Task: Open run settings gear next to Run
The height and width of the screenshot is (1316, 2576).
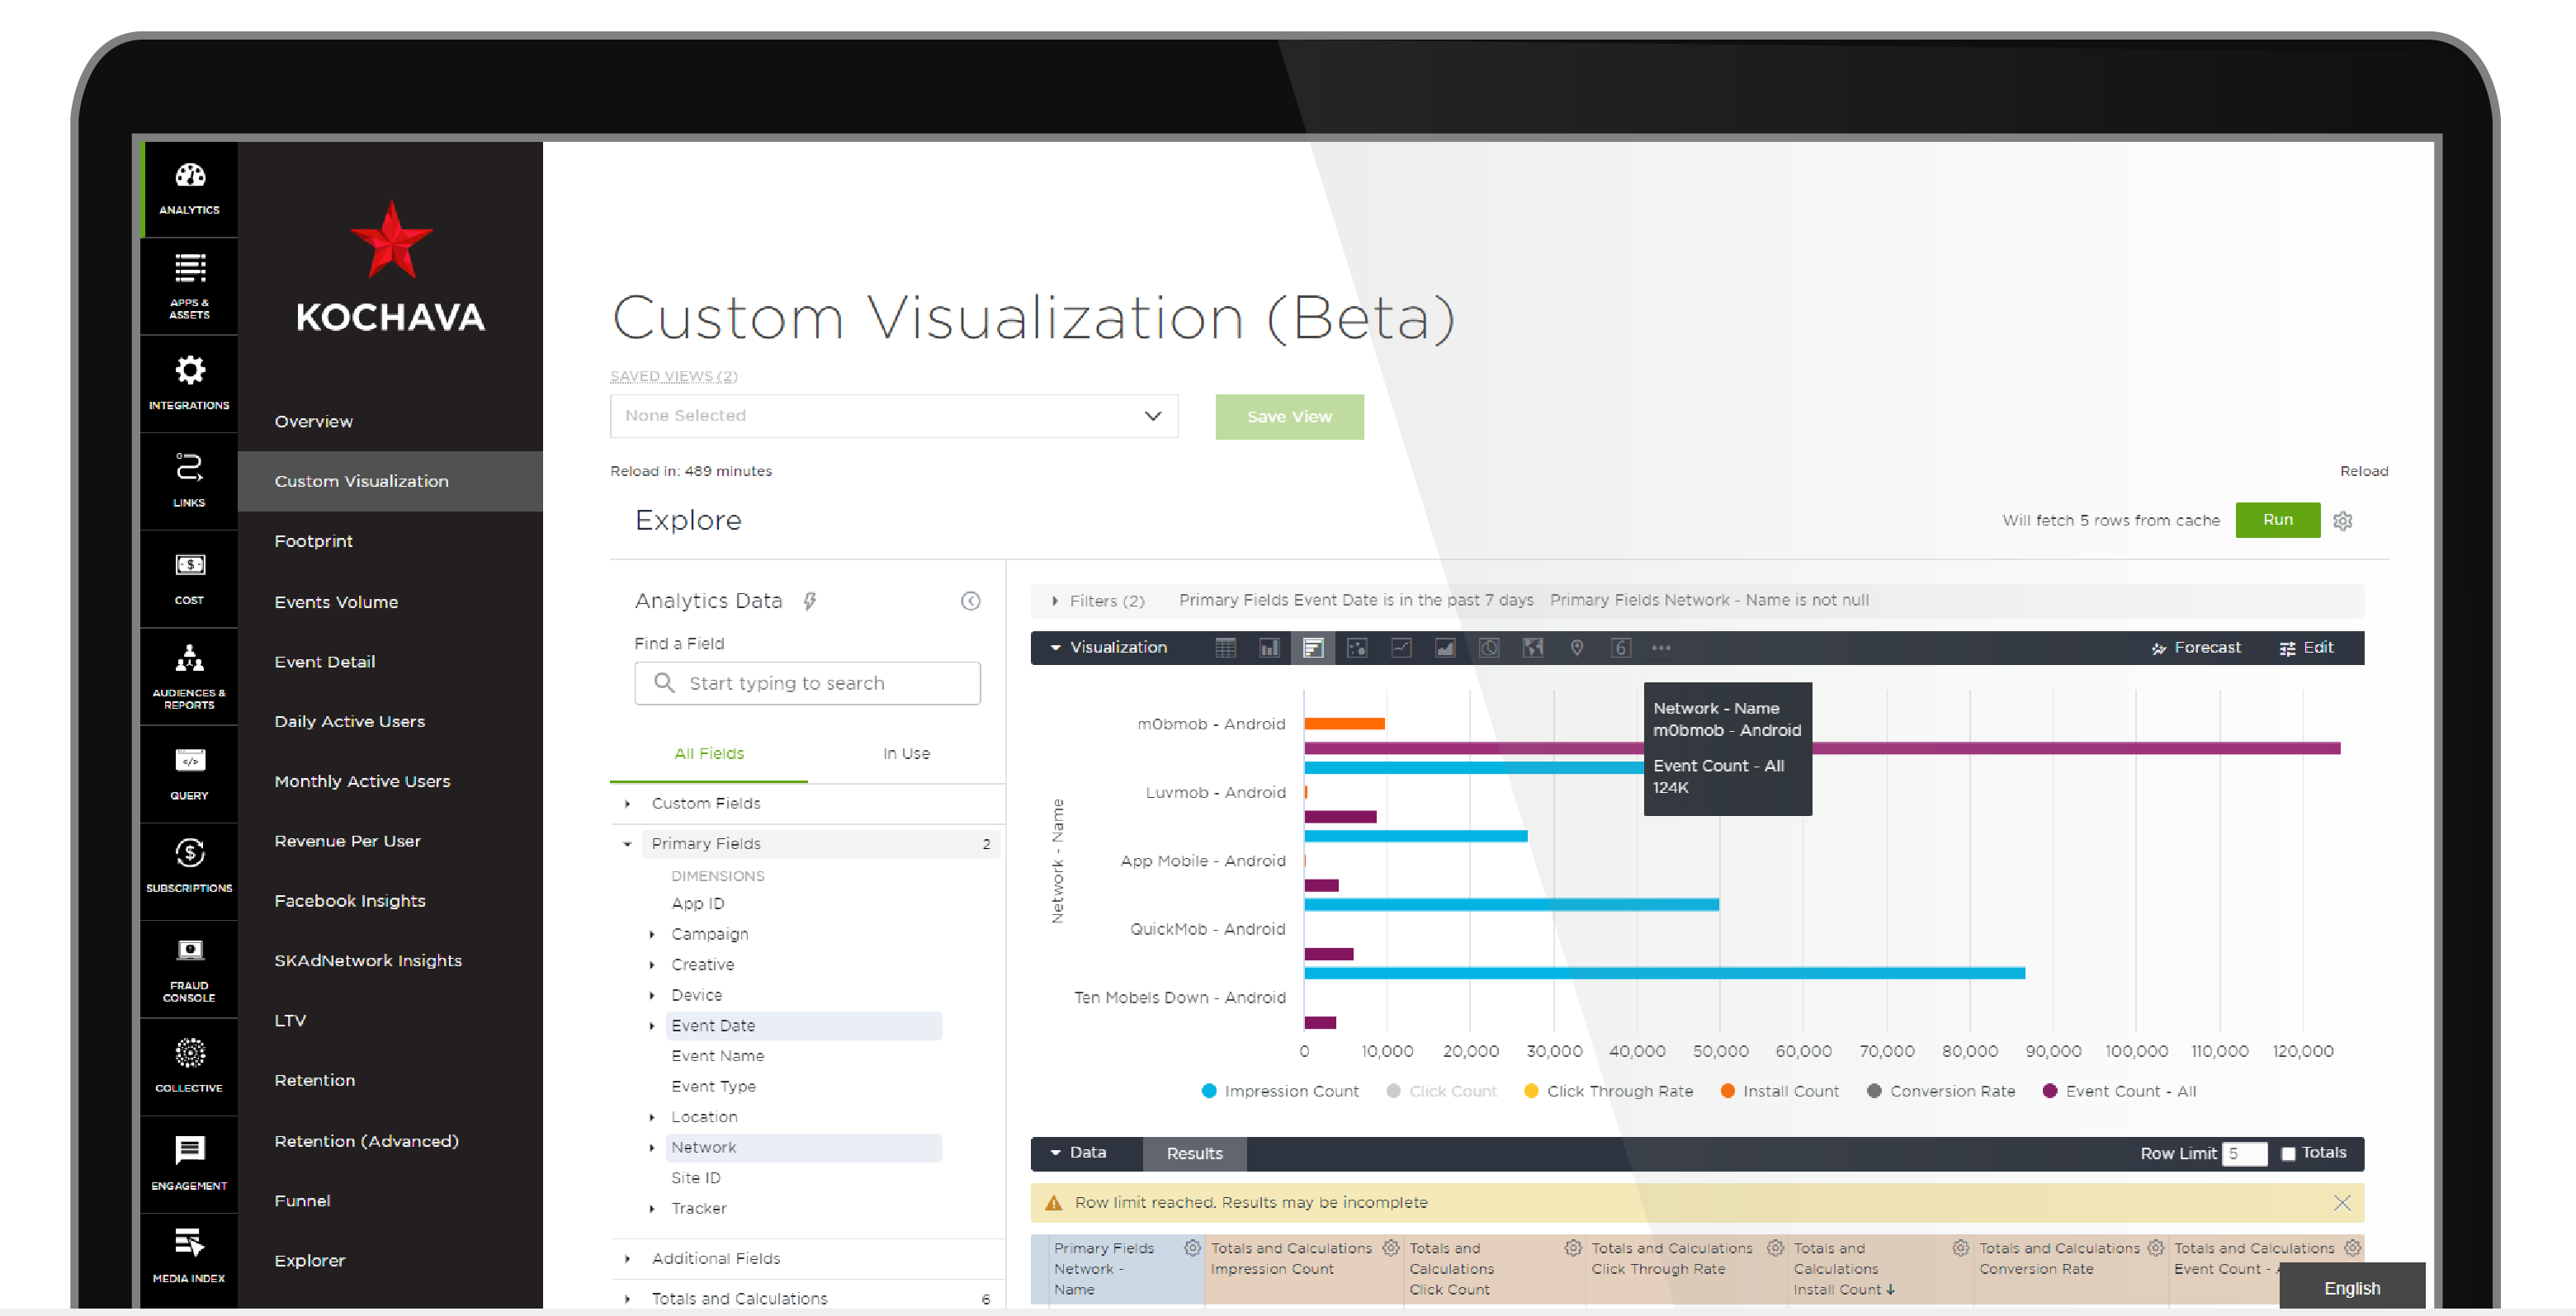Action: pyautogui.click(x=2343, y=521)
